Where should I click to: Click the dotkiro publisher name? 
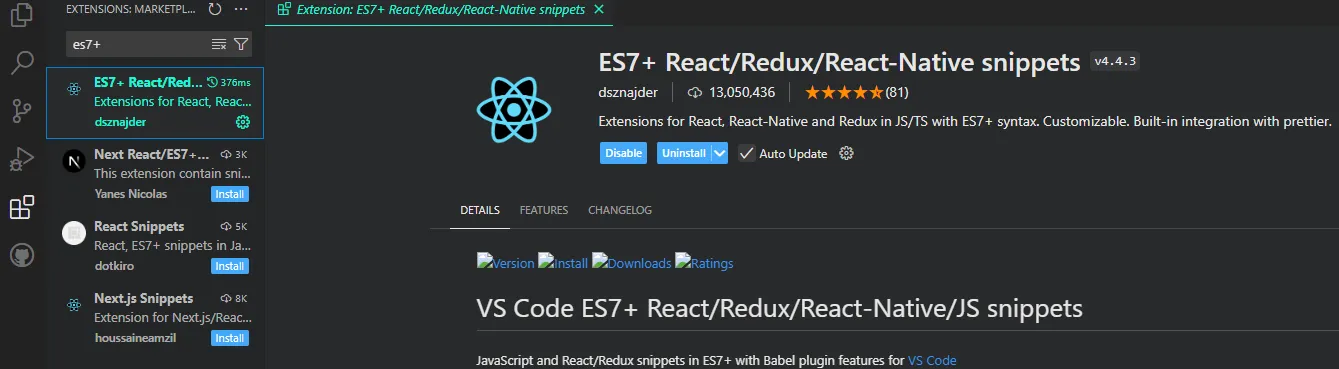[114, 266]
